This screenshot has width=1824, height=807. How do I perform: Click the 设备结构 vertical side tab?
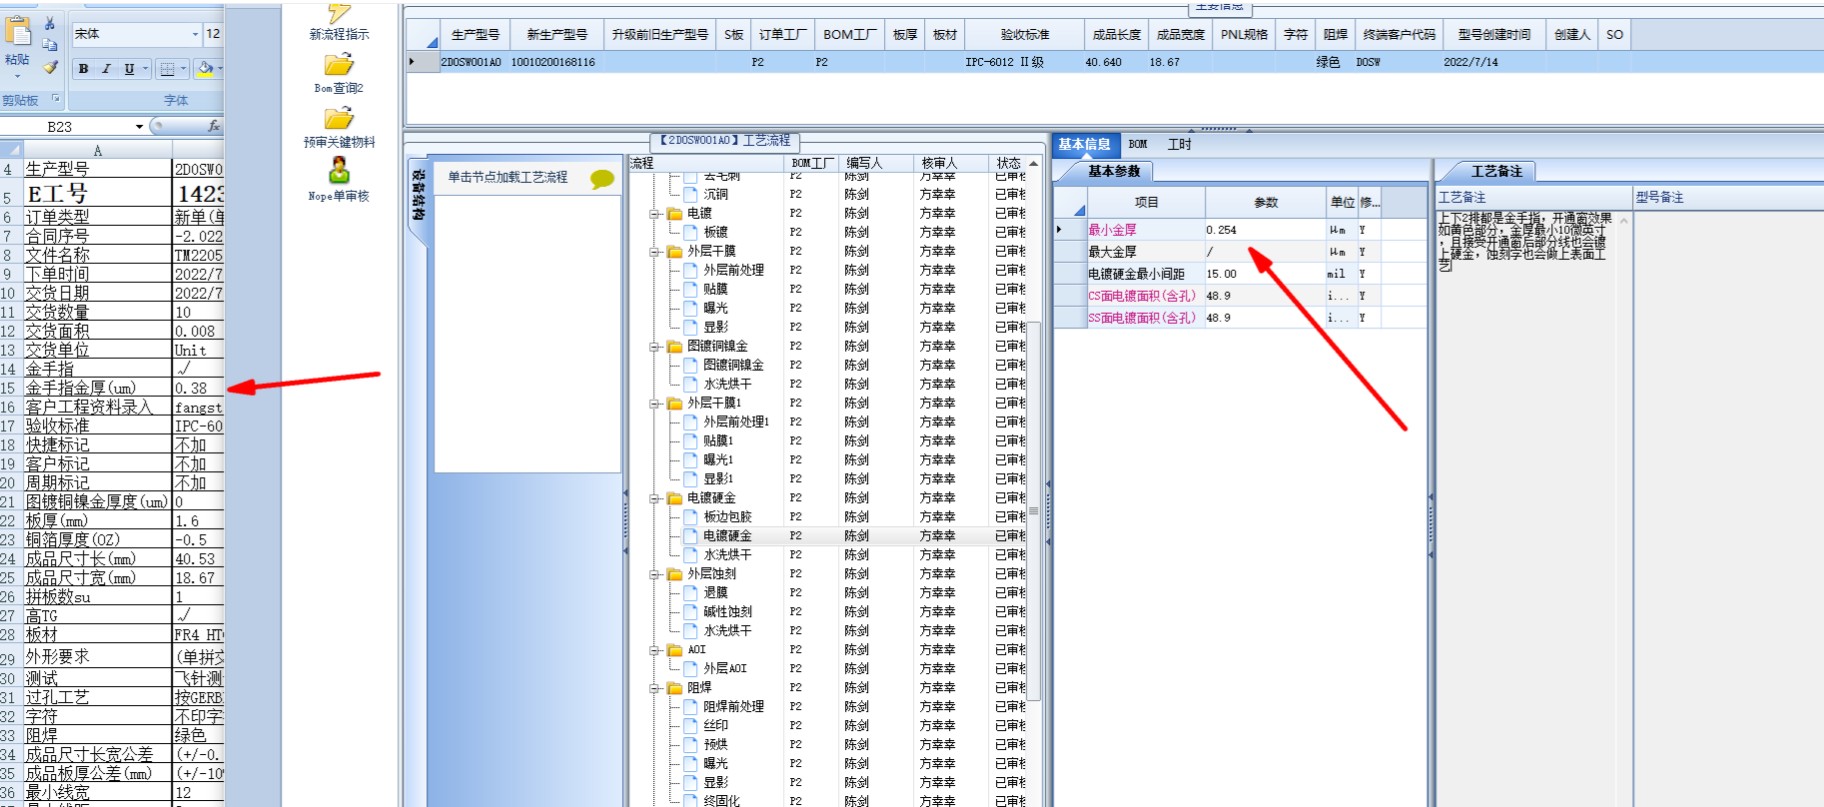point(418,195)
